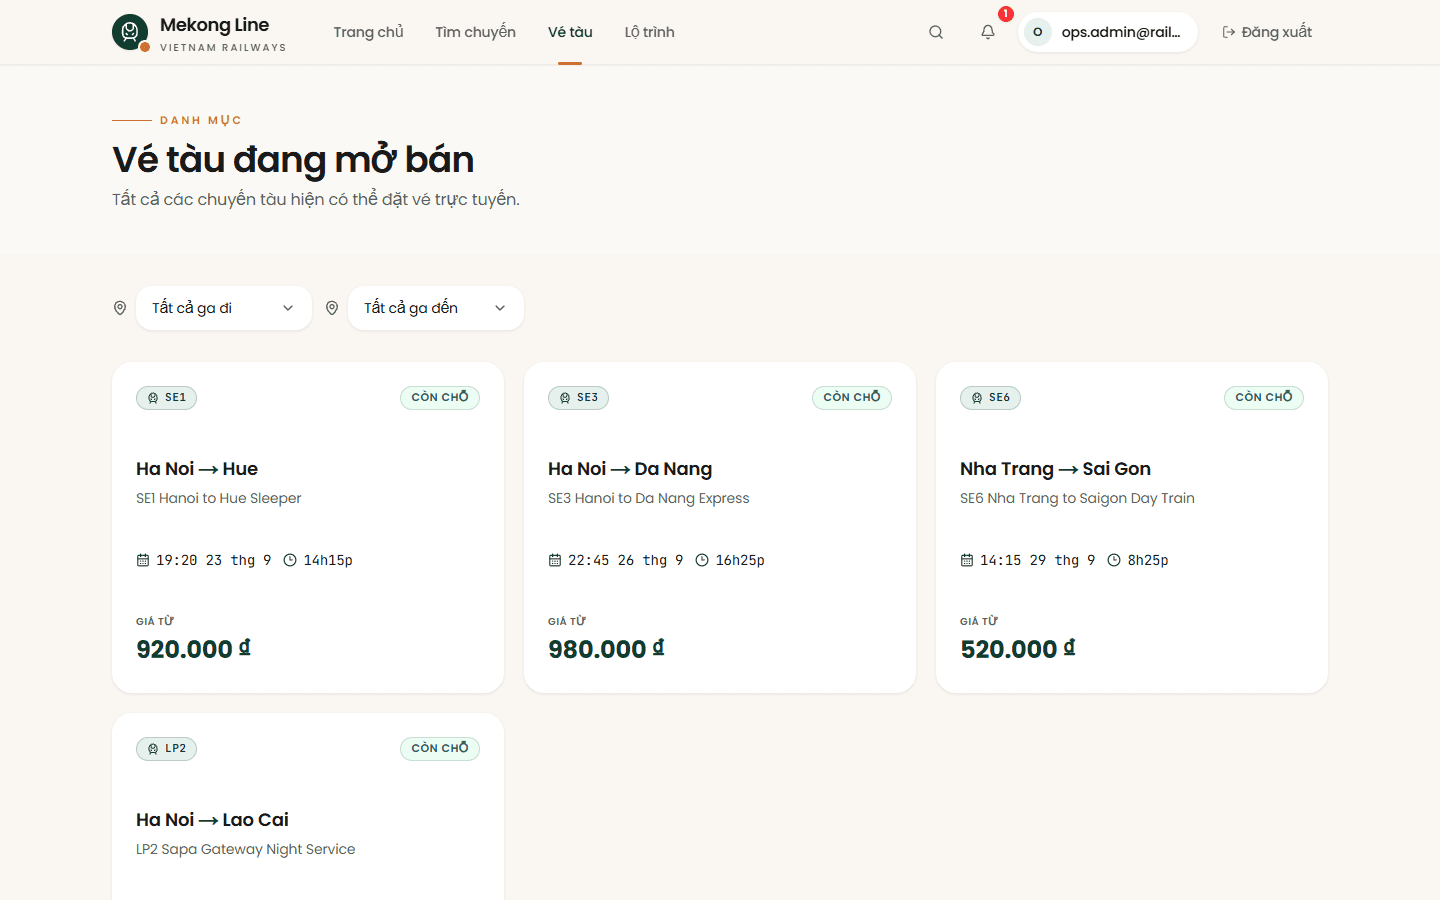This screenshot has height=900, width=1440.
Task: Click 'CÒN CHỖ' status badge on SE3 card
Action: click(852, 397)
